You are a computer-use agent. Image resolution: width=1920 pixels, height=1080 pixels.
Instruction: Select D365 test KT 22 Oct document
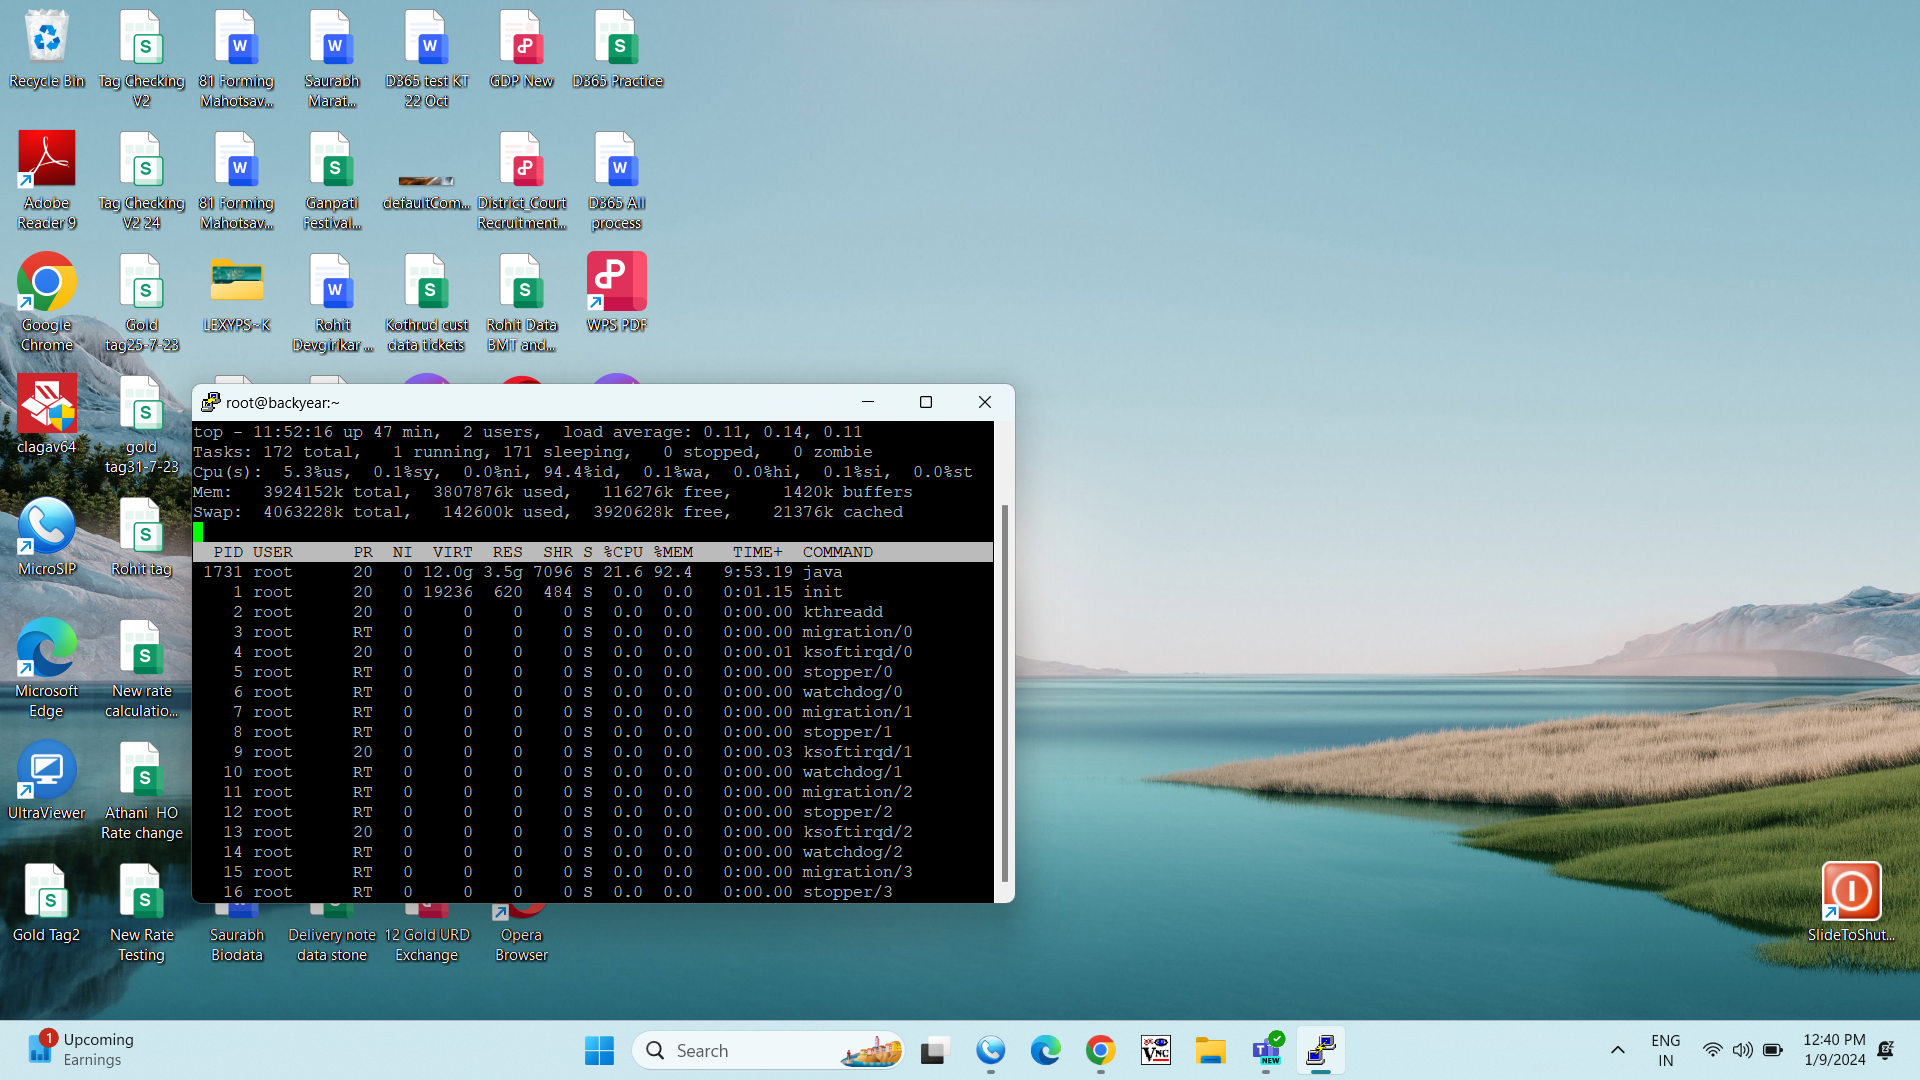pos(427,59)
